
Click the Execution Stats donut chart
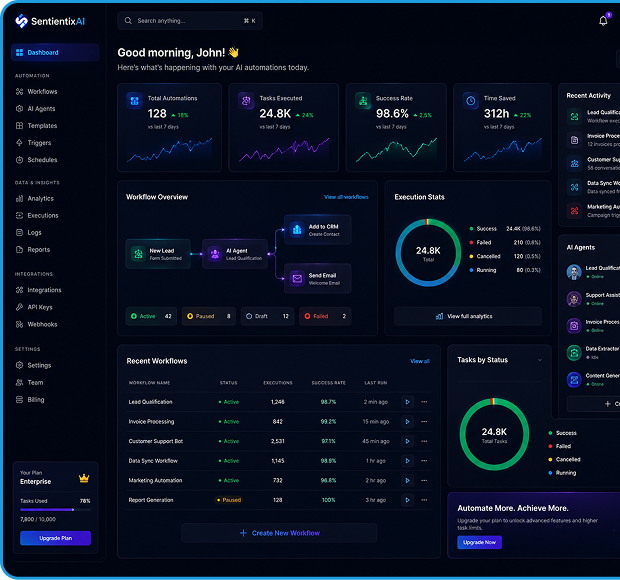pyautogui.click(x=428, y=253)
